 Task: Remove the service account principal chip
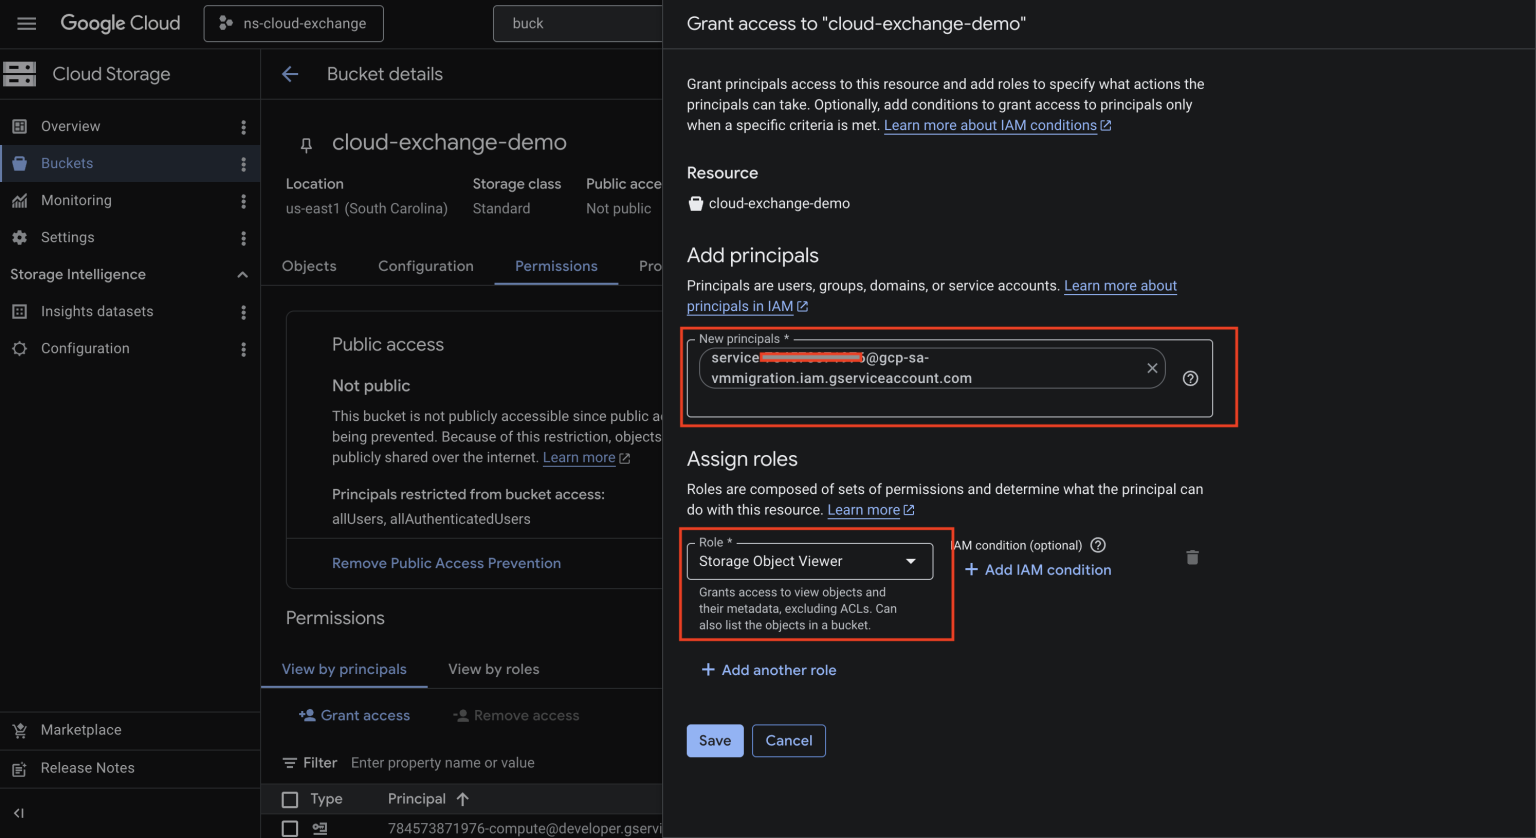(x=1152, y=368)
